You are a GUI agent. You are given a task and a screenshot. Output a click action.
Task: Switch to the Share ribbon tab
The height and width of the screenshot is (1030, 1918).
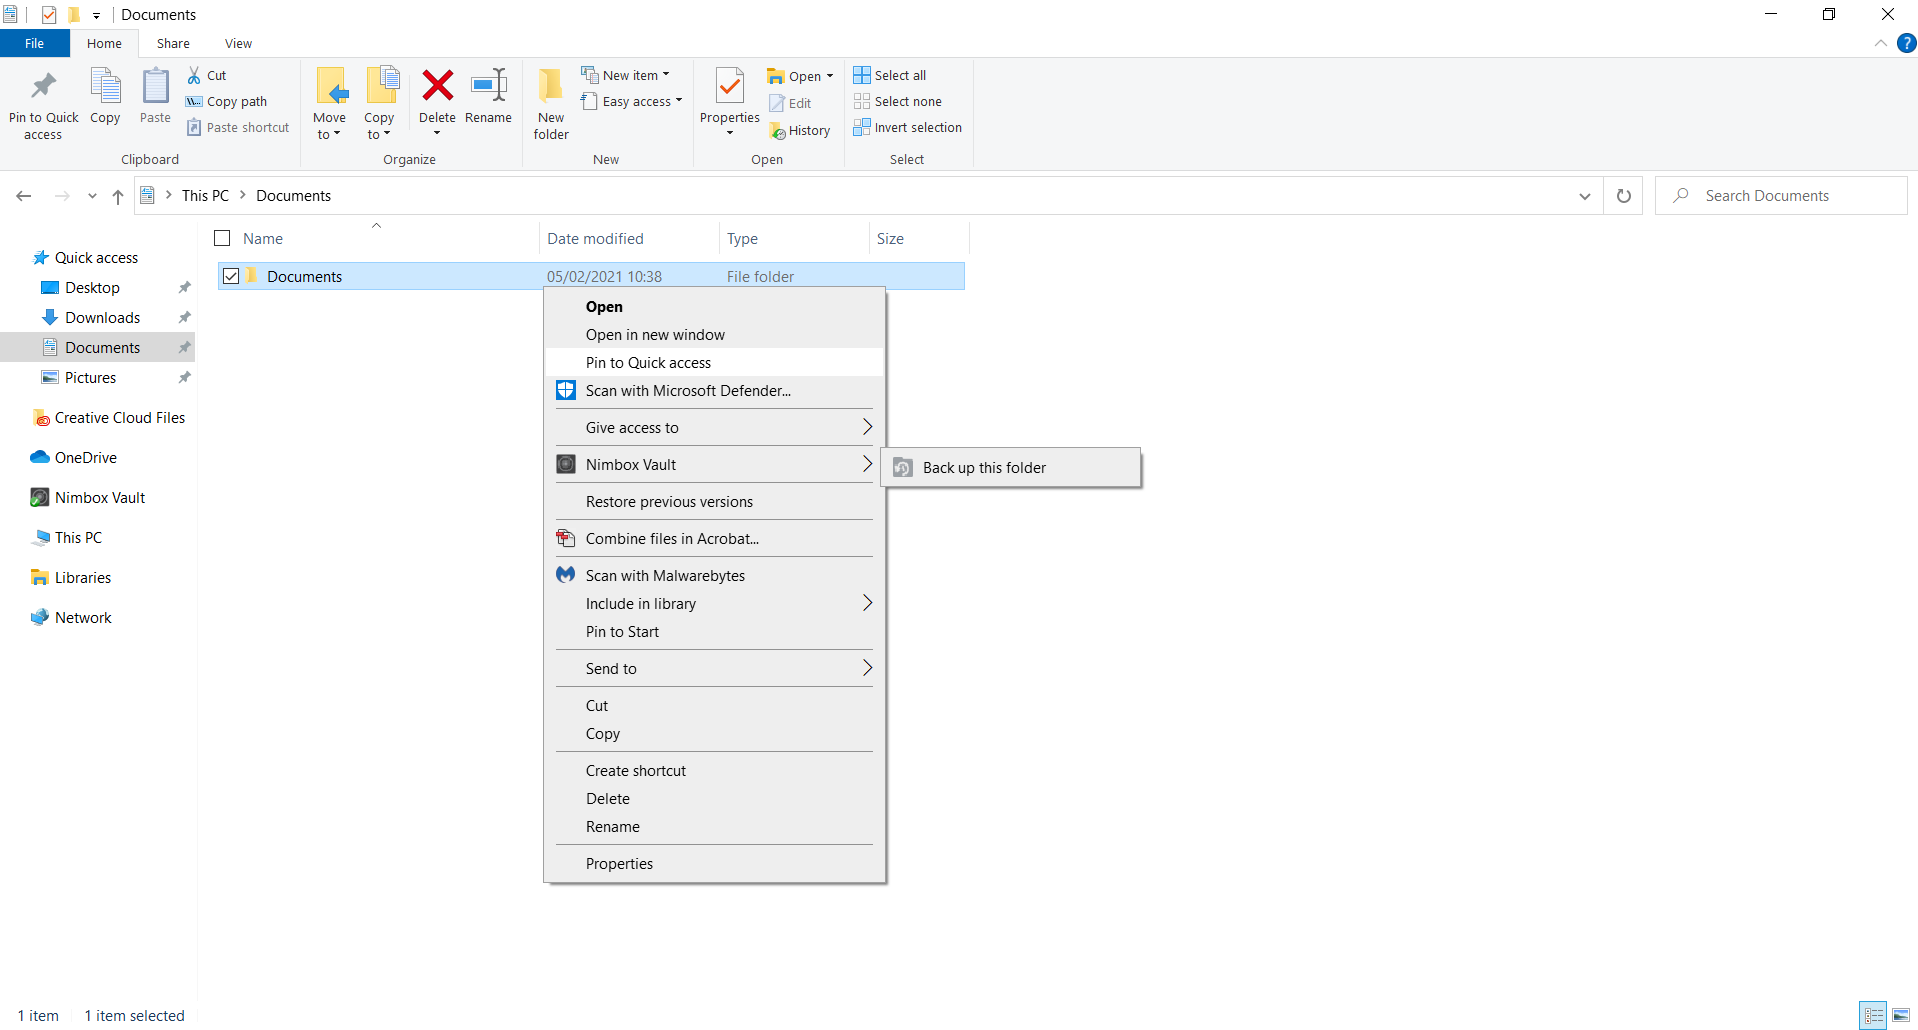[x=173, y=43]
